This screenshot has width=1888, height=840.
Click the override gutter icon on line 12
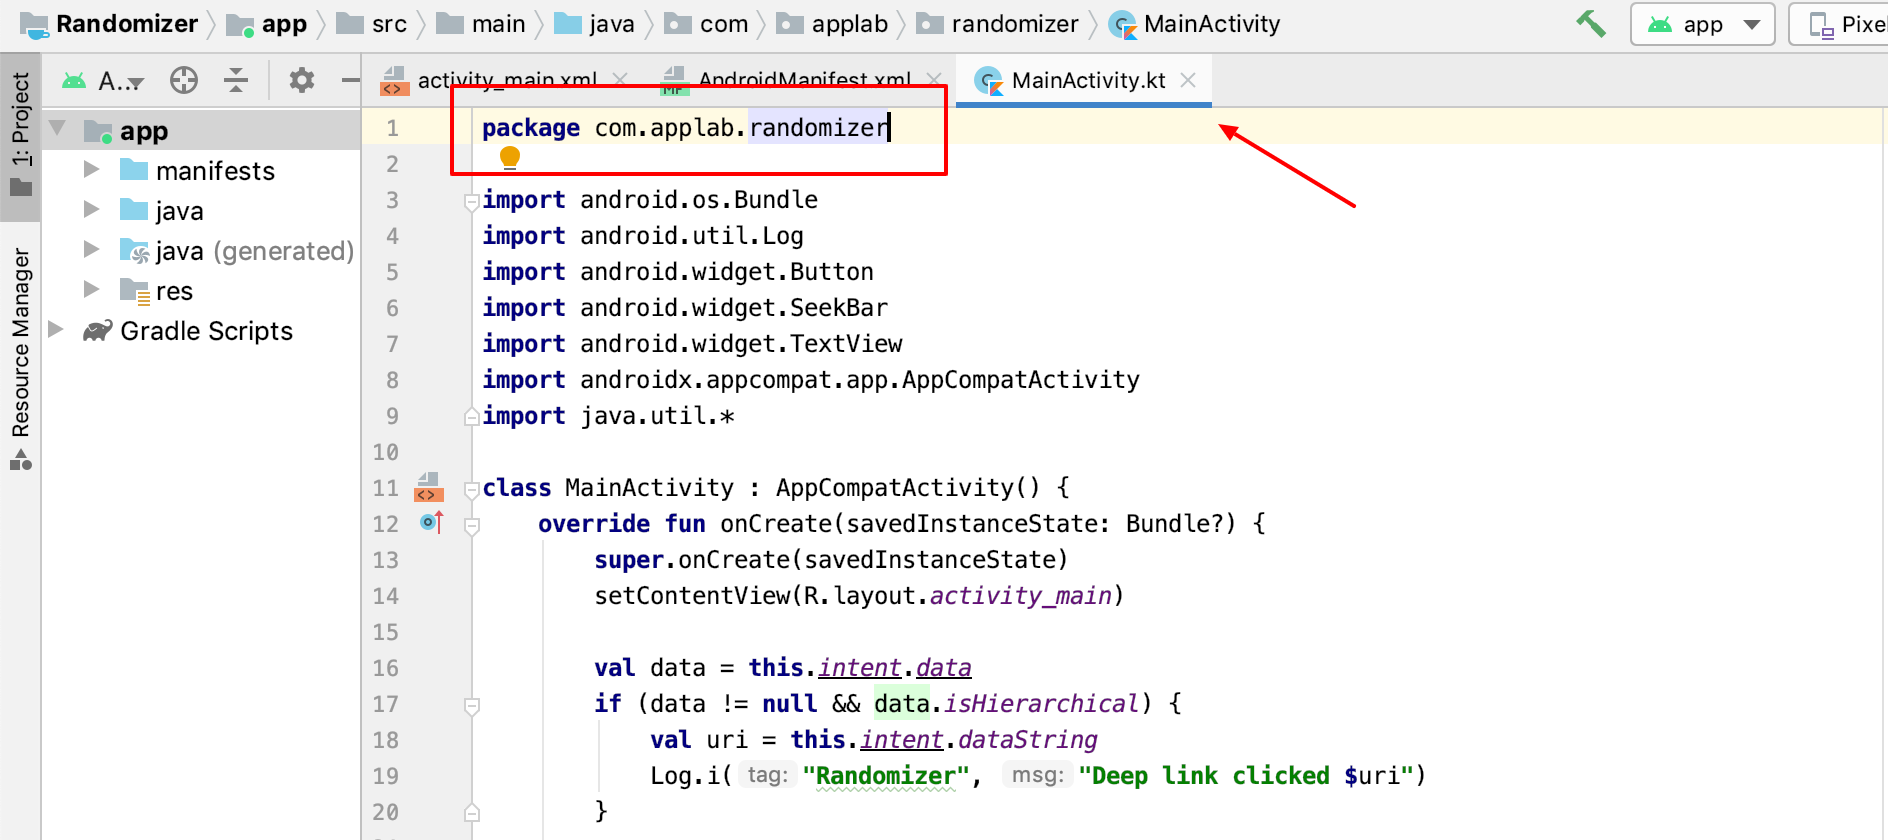click(x=431, y=522)
